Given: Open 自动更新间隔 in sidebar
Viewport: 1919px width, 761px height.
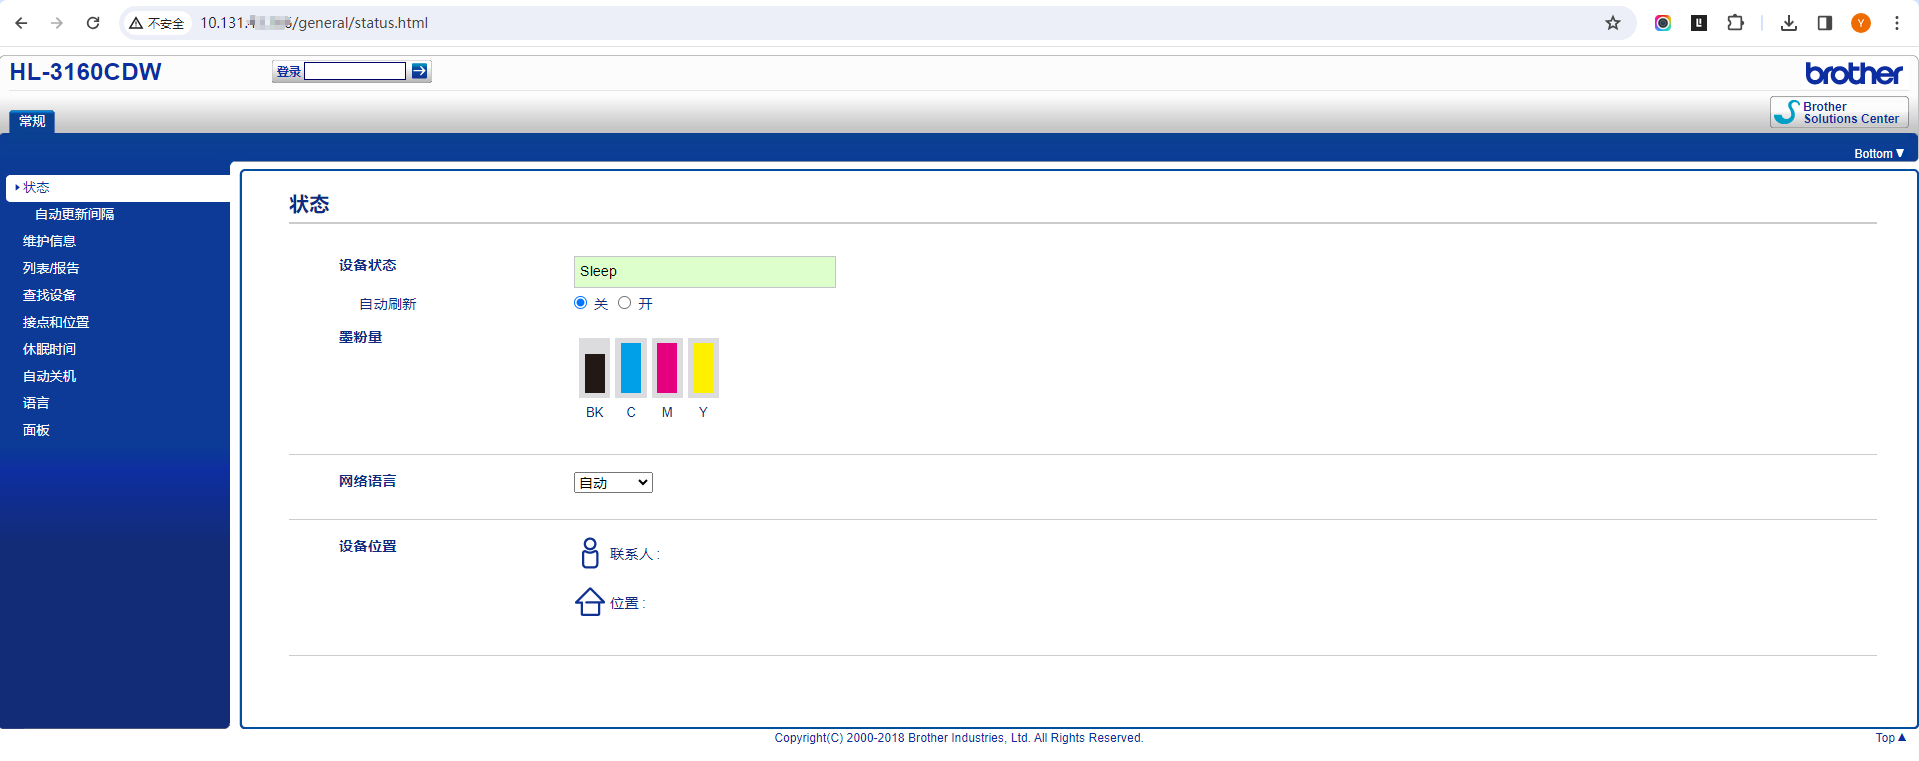Looking at the screenshot, I should [75, 214].
